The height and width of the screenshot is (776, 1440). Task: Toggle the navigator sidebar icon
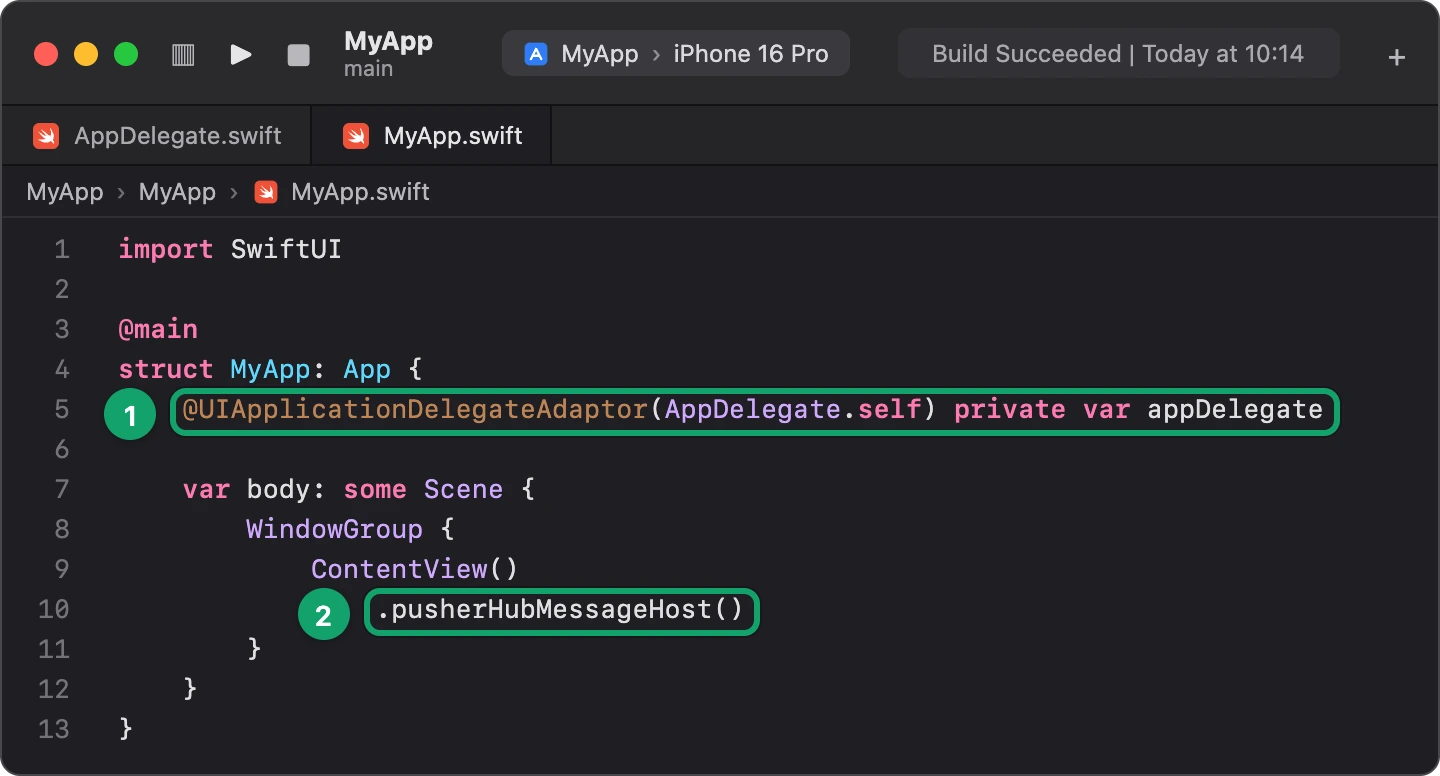point(183,55)
